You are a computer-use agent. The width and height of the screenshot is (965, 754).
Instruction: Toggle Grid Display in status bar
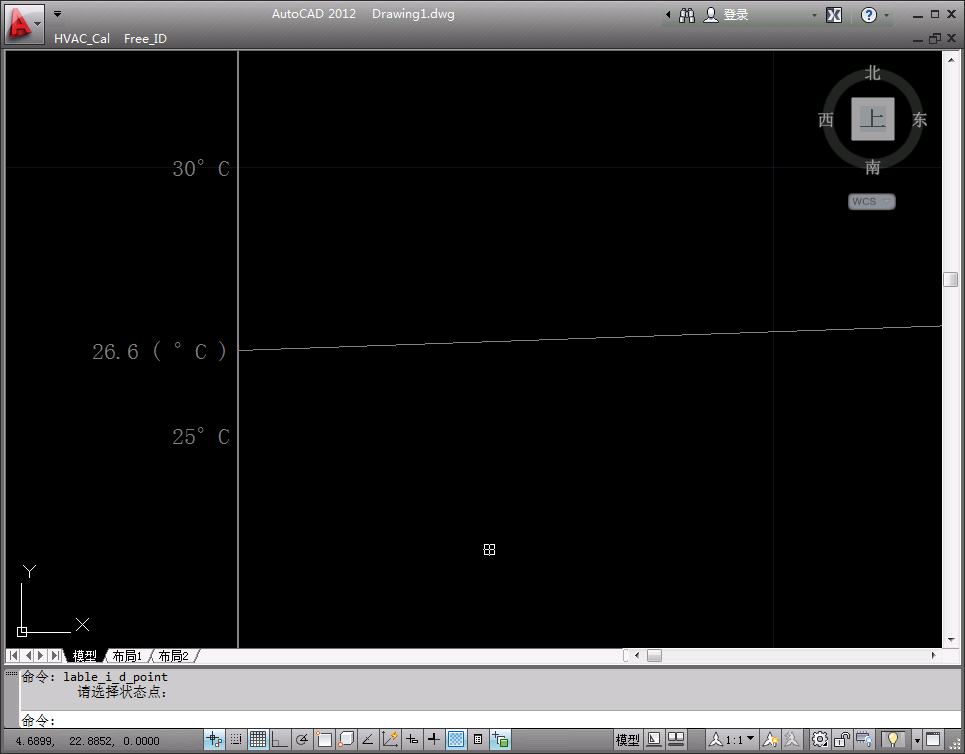[x=258, y=739]
